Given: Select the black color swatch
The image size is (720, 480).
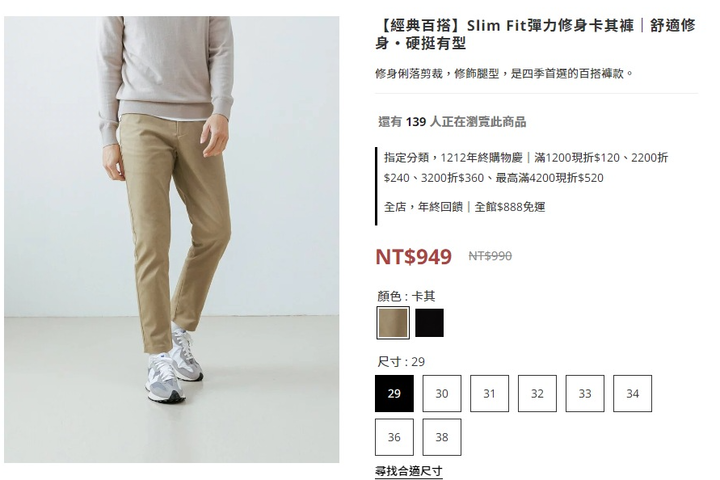Looking at the screenshot, I should (x=429, y=323).
